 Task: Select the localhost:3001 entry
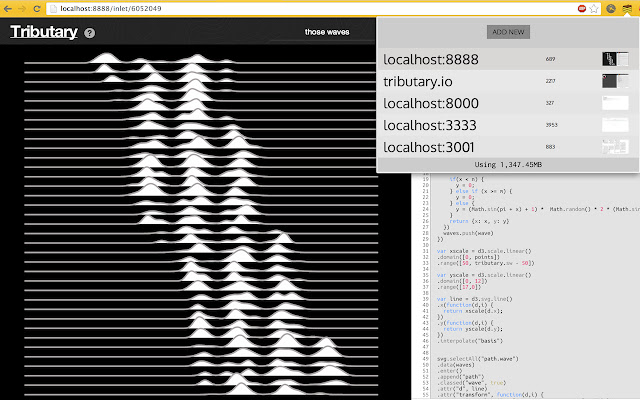coord(507,147)
